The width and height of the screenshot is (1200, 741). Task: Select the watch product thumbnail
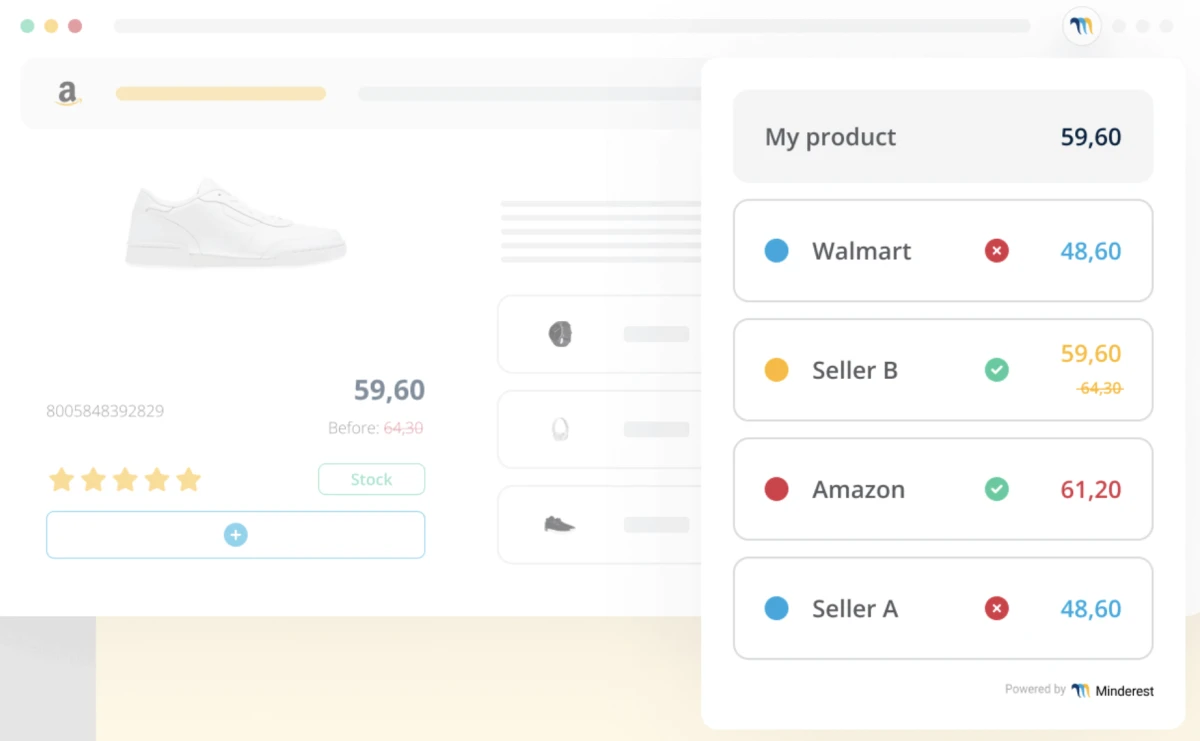click(560, 334)
